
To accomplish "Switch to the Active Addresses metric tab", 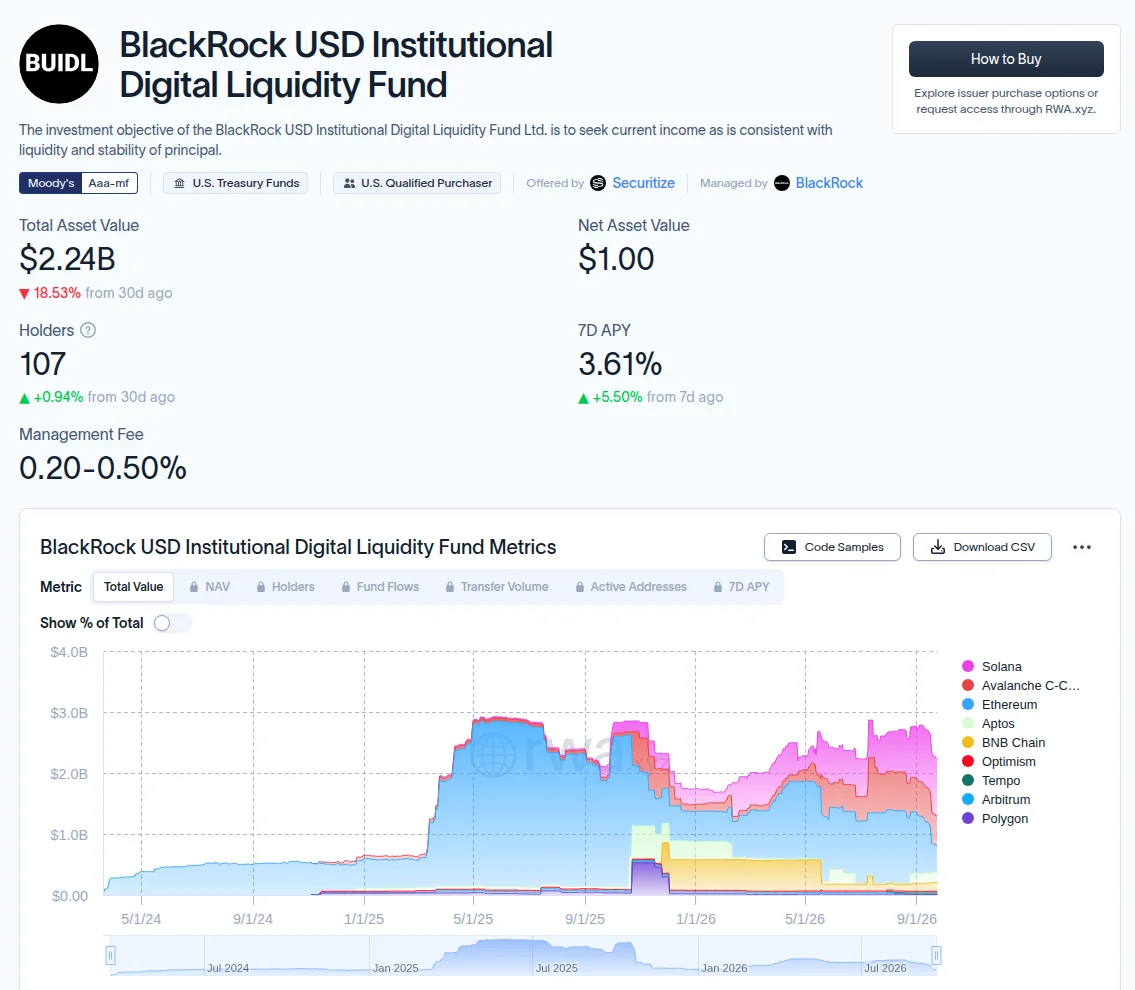I will pyautogui.click(x=630, y=587).
